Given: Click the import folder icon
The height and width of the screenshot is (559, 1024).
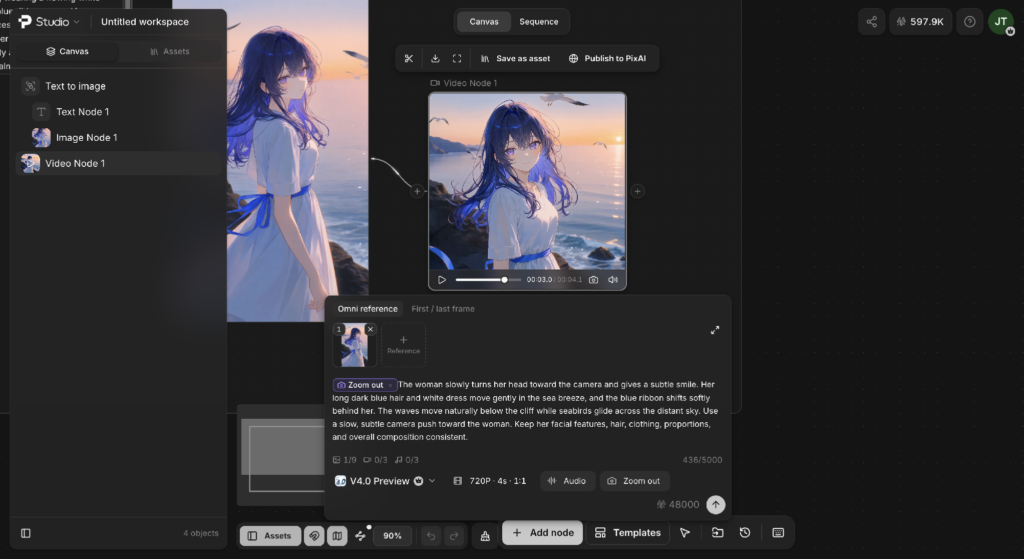Looking at the screenshot, I should [x=717, y=533].
